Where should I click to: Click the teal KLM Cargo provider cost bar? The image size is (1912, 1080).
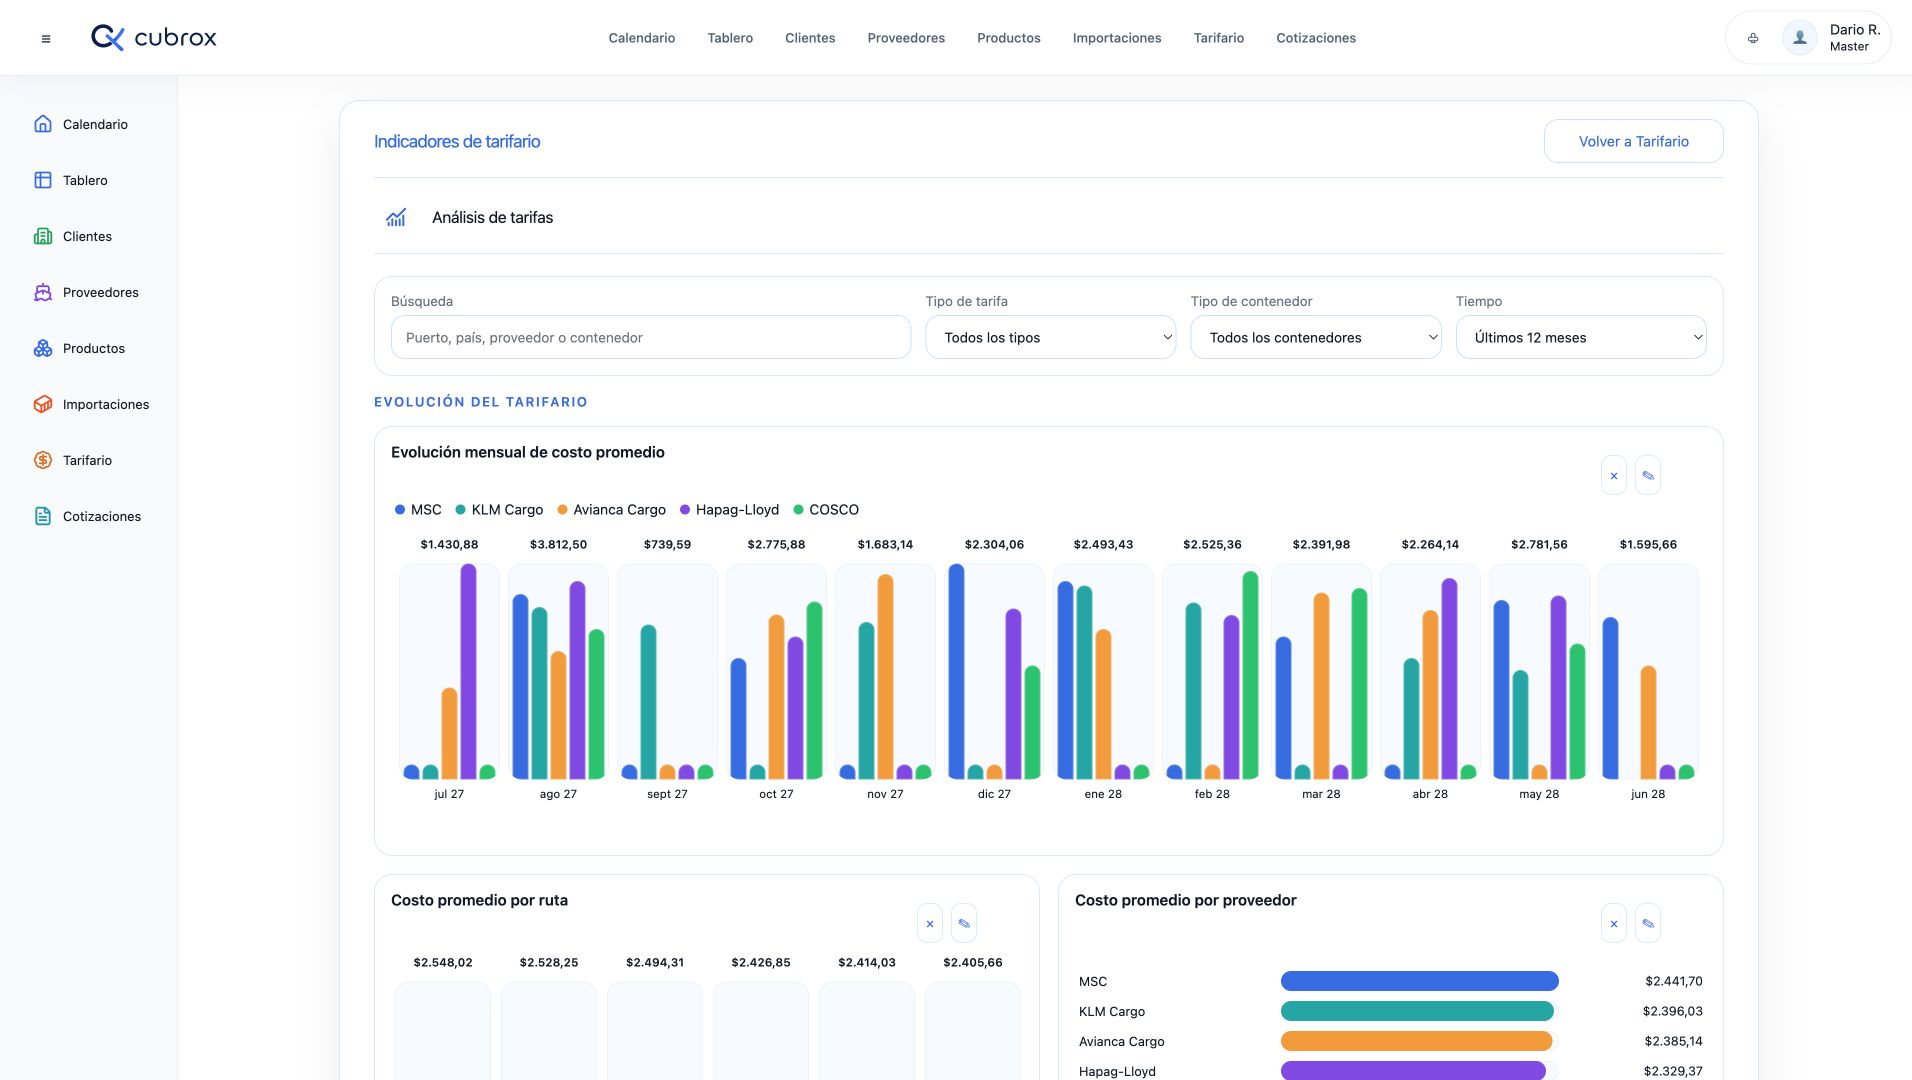(1417, 1011)
